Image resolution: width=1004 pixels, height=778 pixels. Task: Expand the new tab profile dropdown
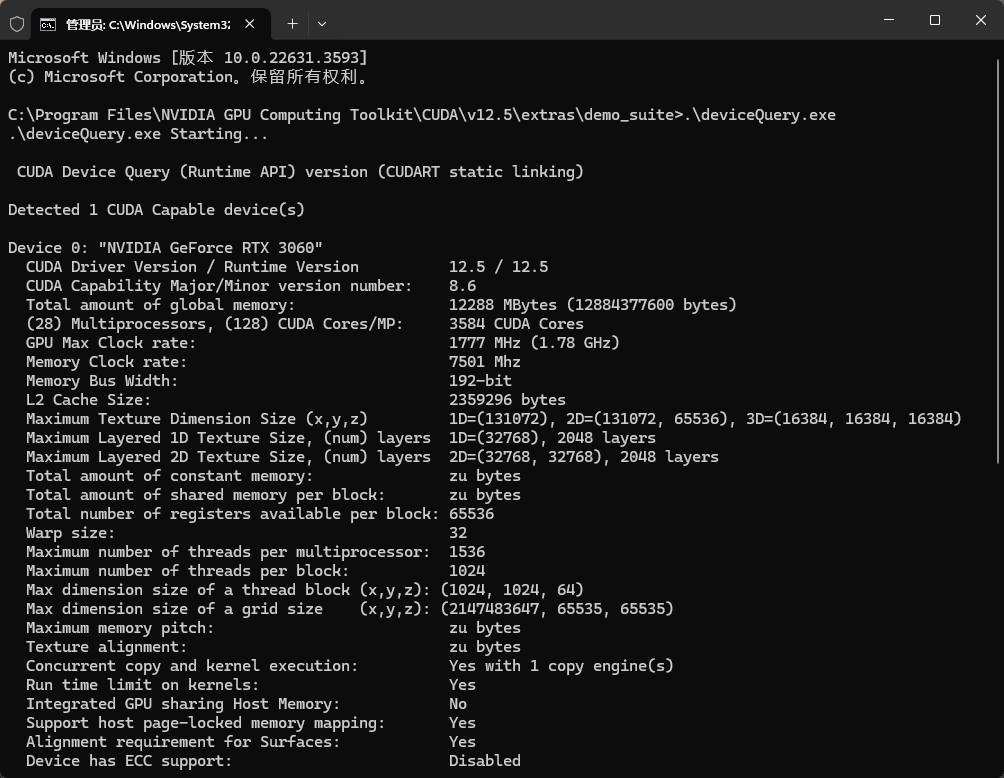pos(321,23)
